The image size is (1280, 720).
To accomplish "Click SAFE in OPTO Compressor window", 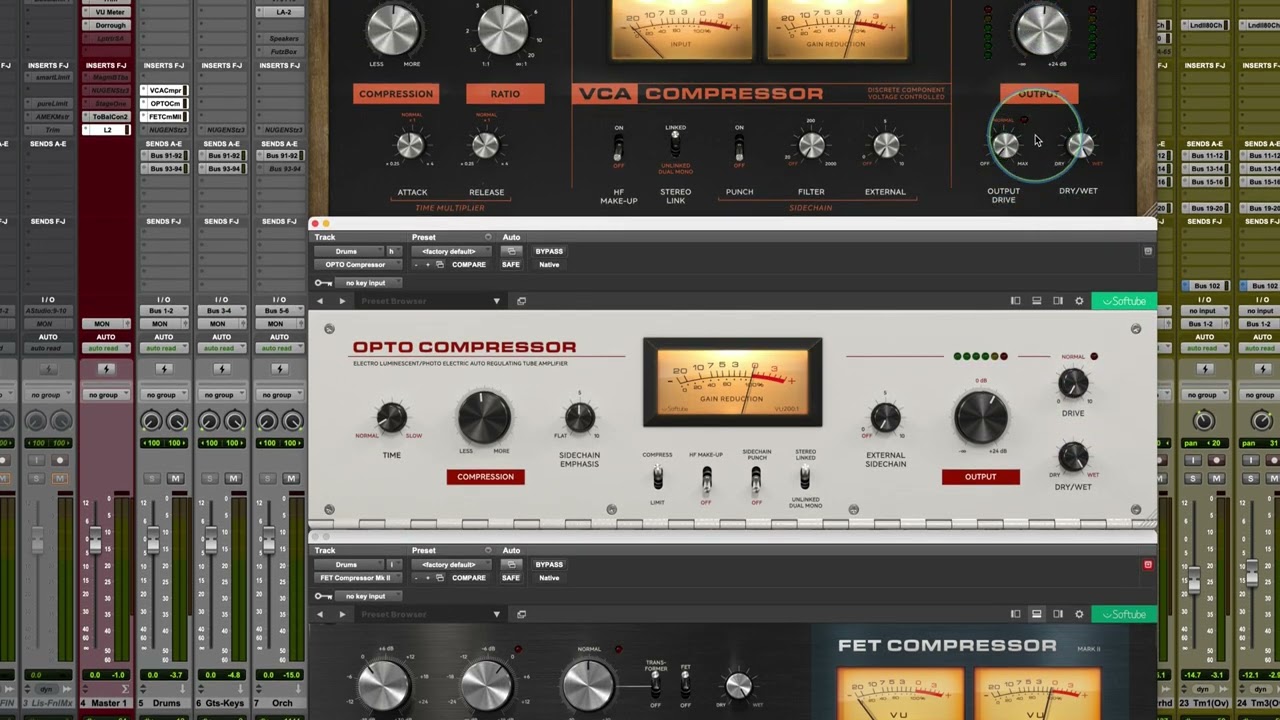I will pyautogui.click(x=511, y=265).
